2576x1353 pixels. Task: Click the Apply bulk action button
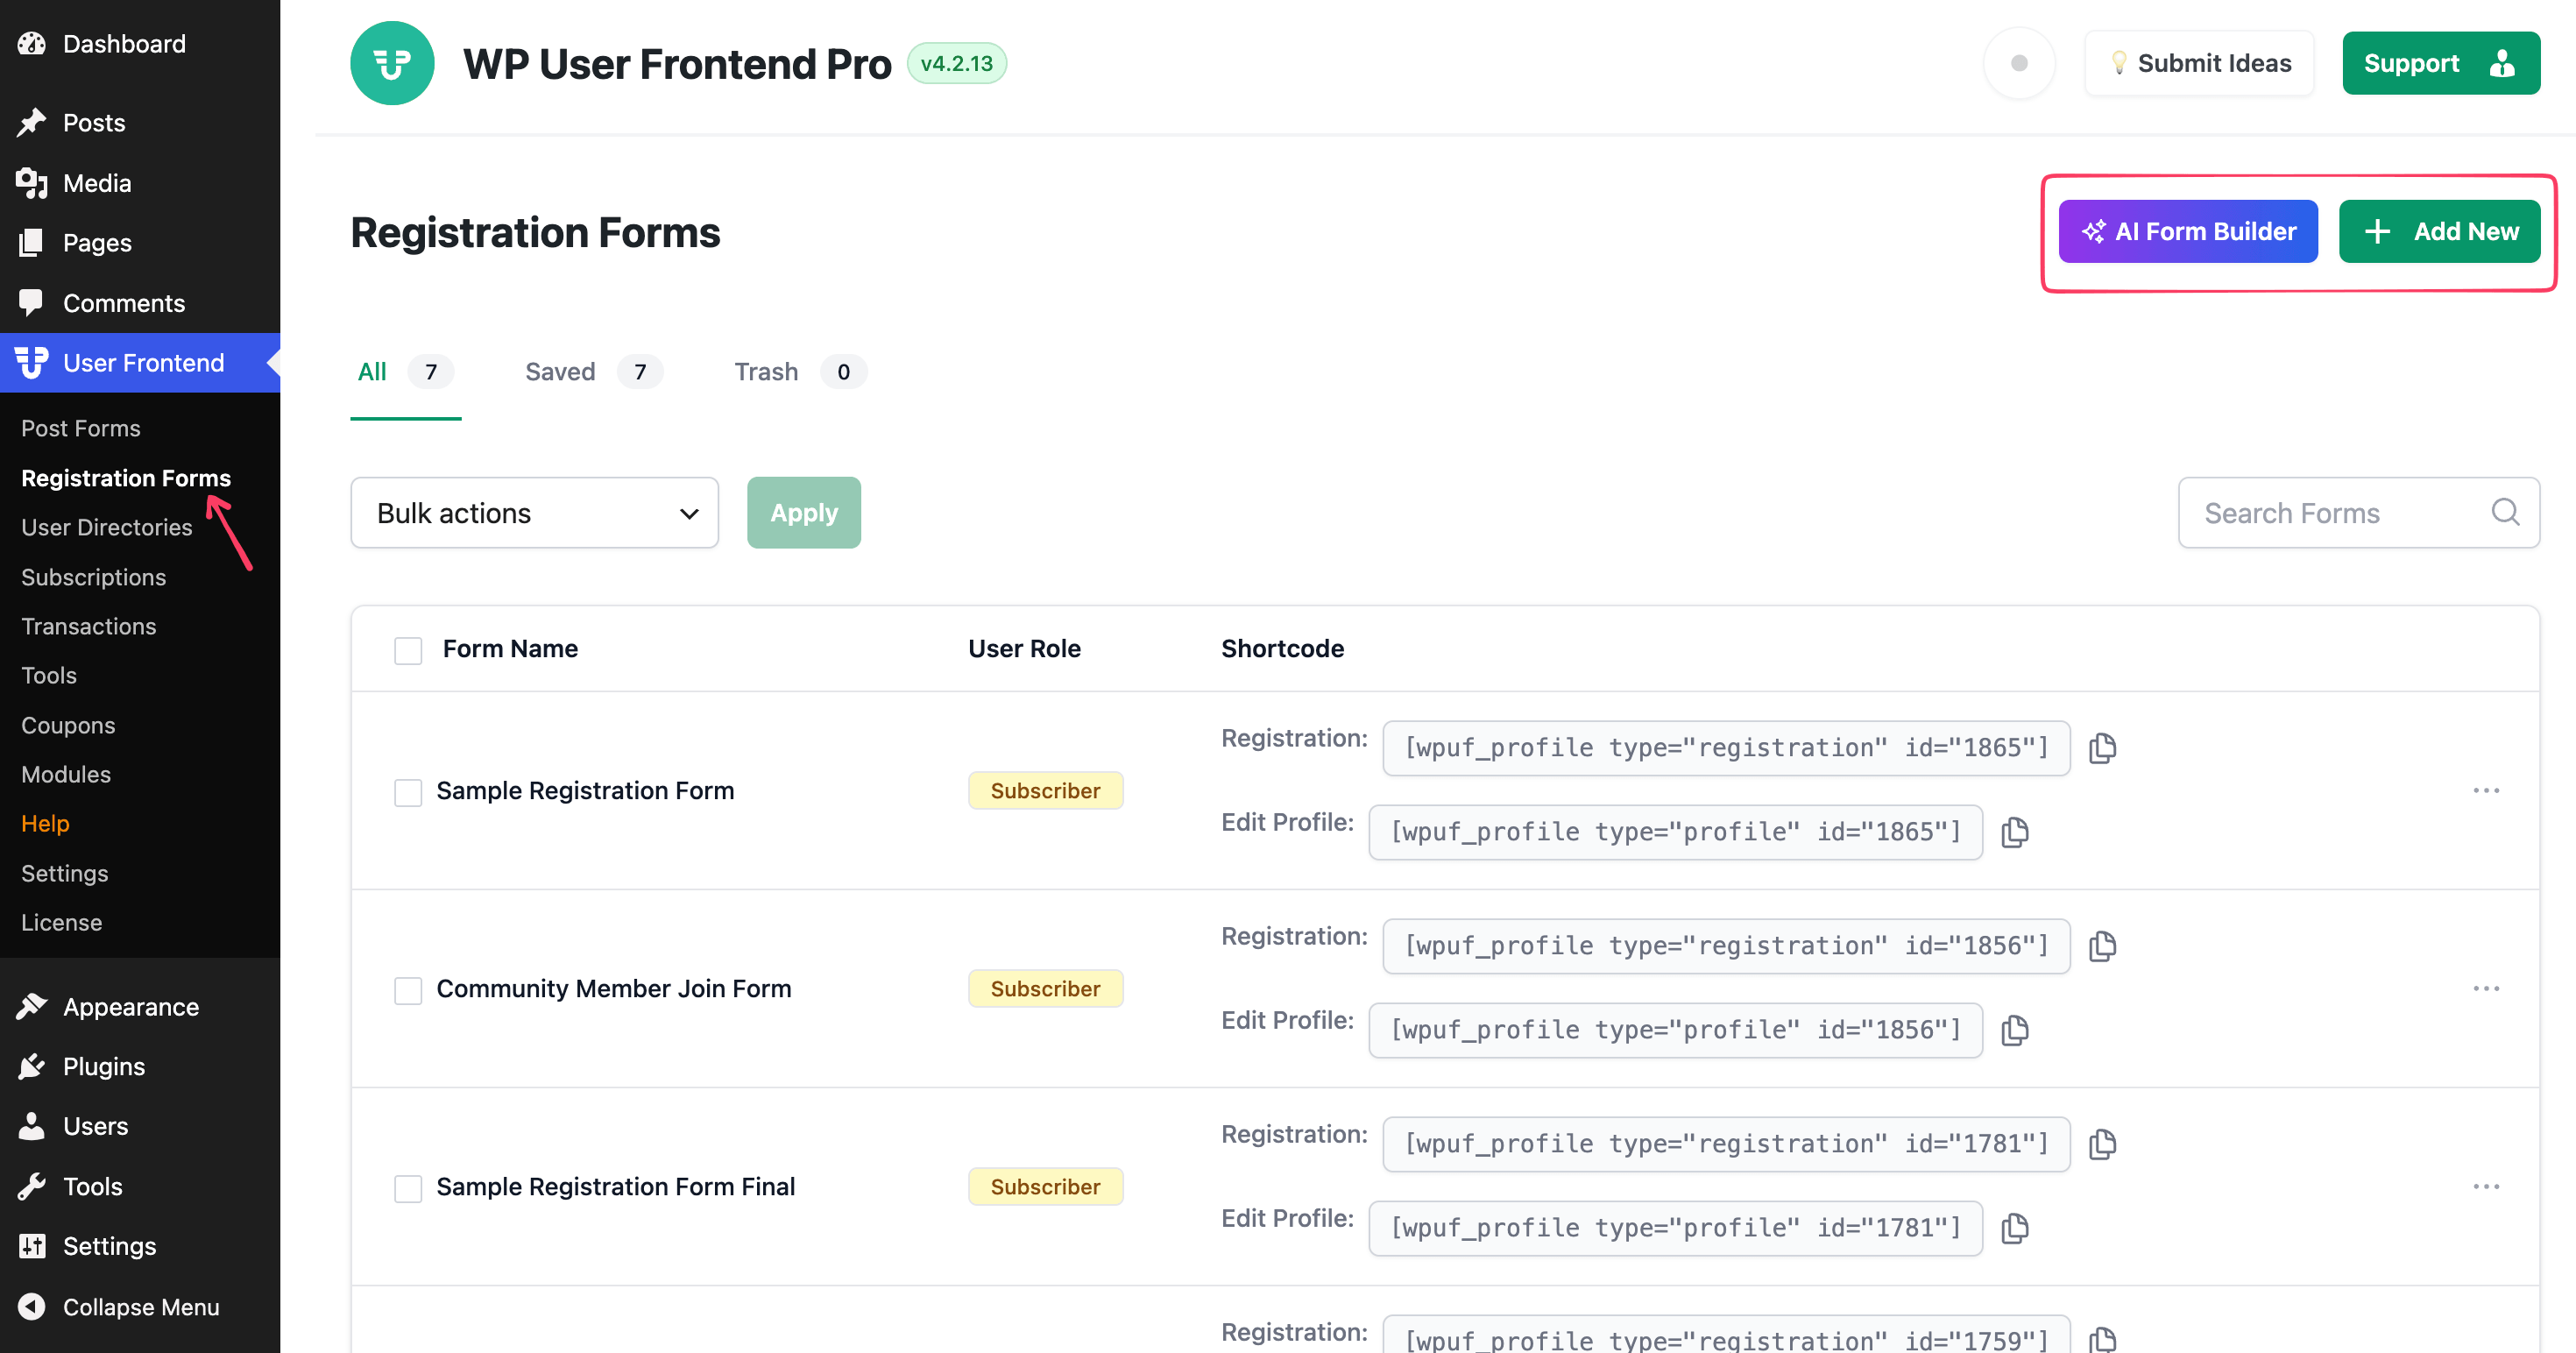click(x=804, y=513)
